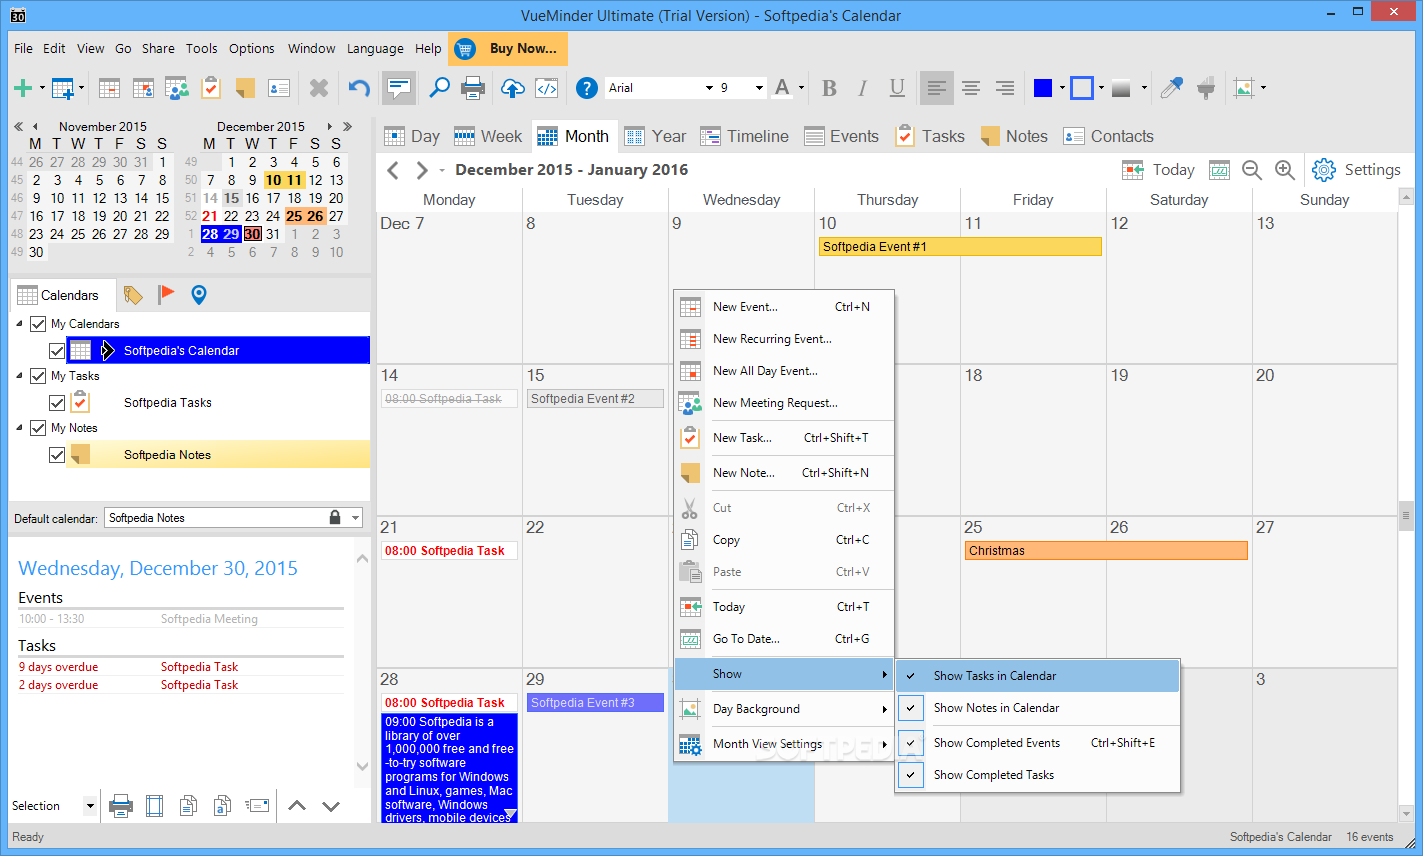The image size is (1423, 856).
Task: Click the HTML code export icon
Action: pos(547,88)
